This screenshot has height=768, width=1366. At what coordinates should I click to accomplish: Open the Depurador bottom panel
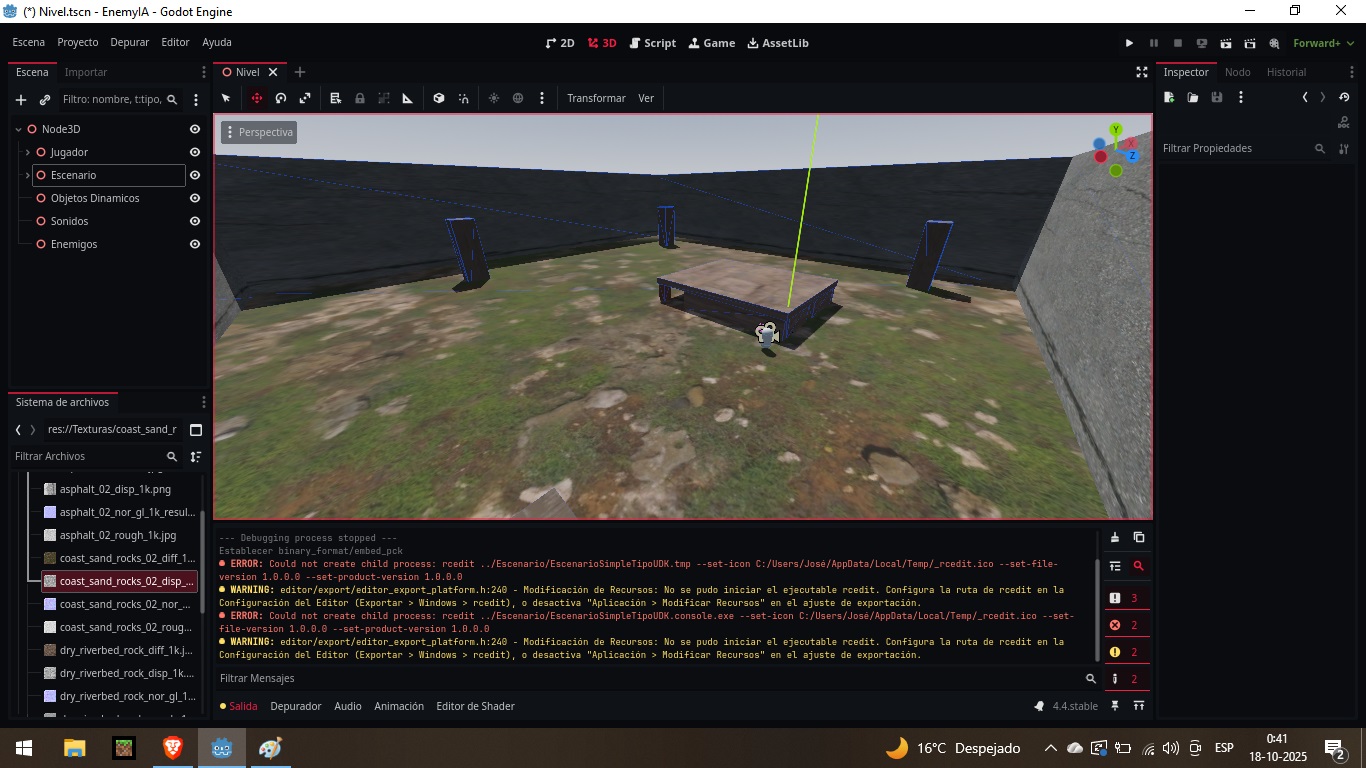[x=296, y=706]
